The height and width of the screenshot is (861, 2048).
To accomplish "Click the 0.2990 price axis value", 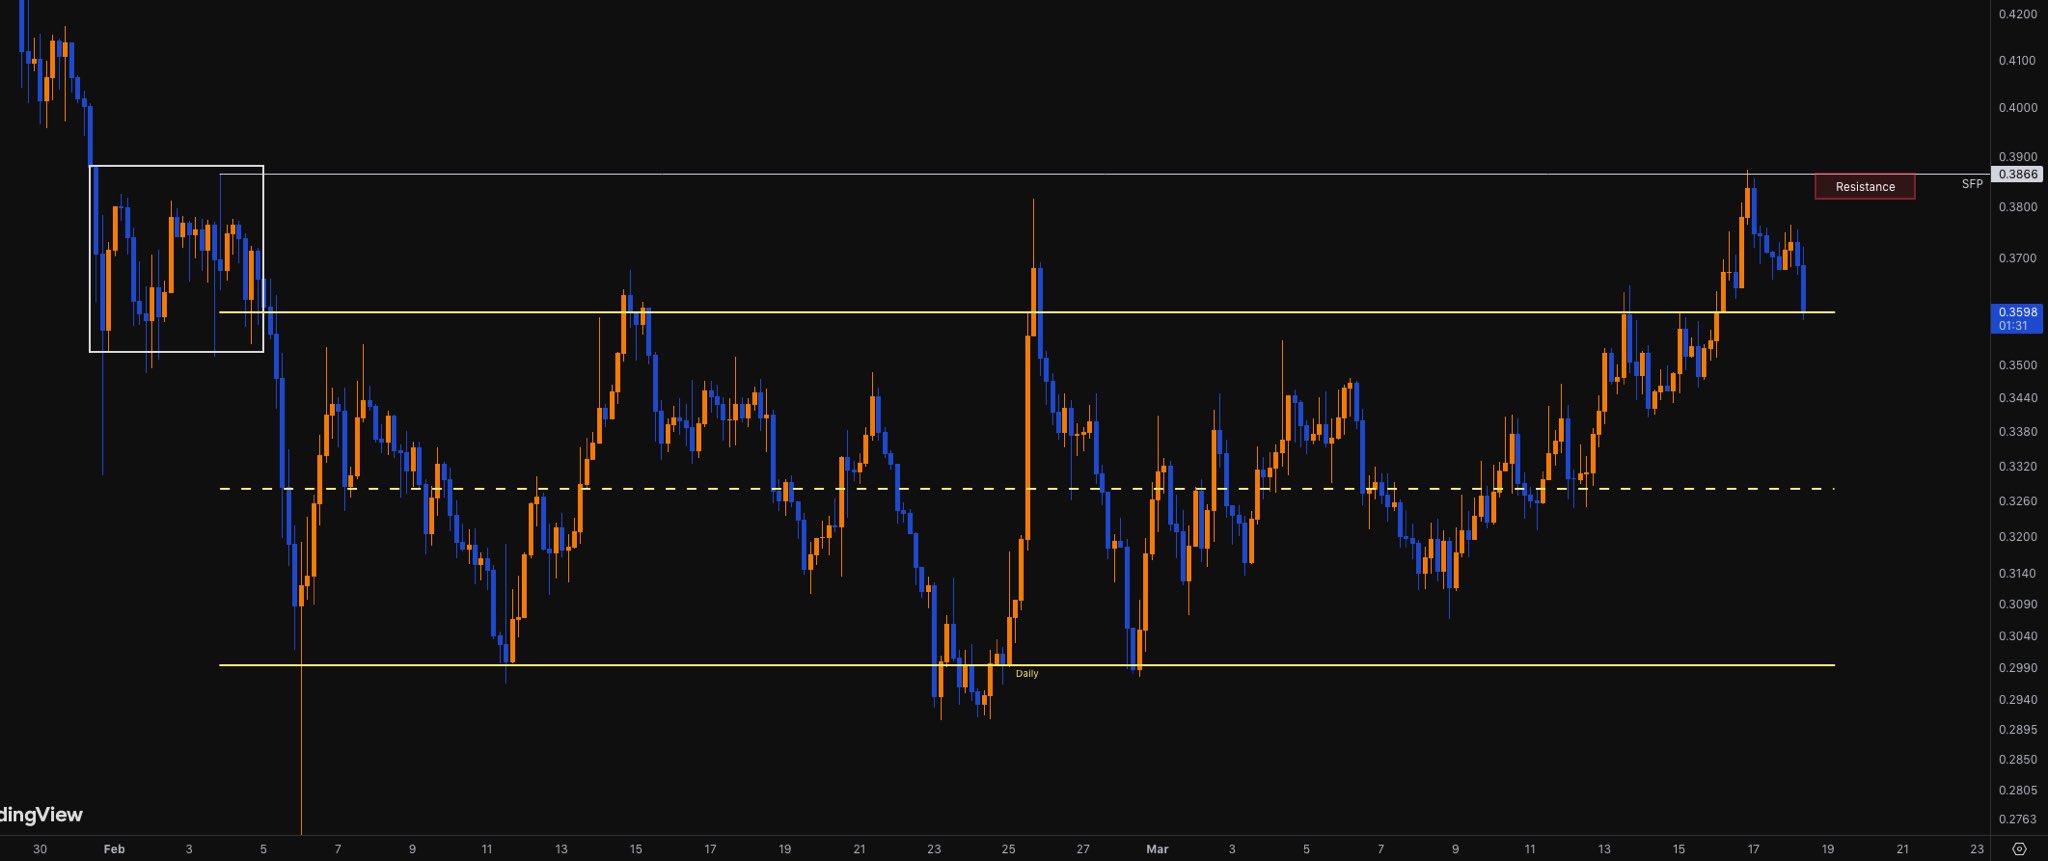I will 2017,668.
